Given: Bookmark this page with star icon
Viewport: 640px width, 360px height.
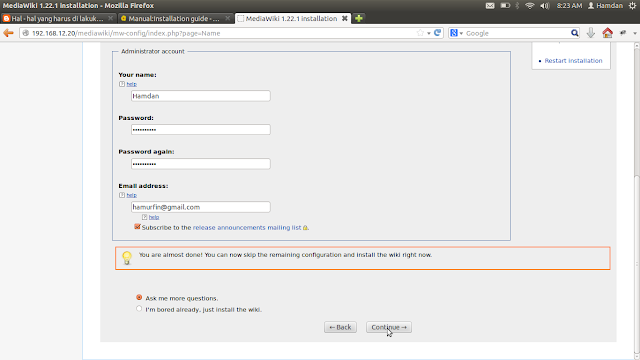Looking at the screenshot, I should pos(420,33).
